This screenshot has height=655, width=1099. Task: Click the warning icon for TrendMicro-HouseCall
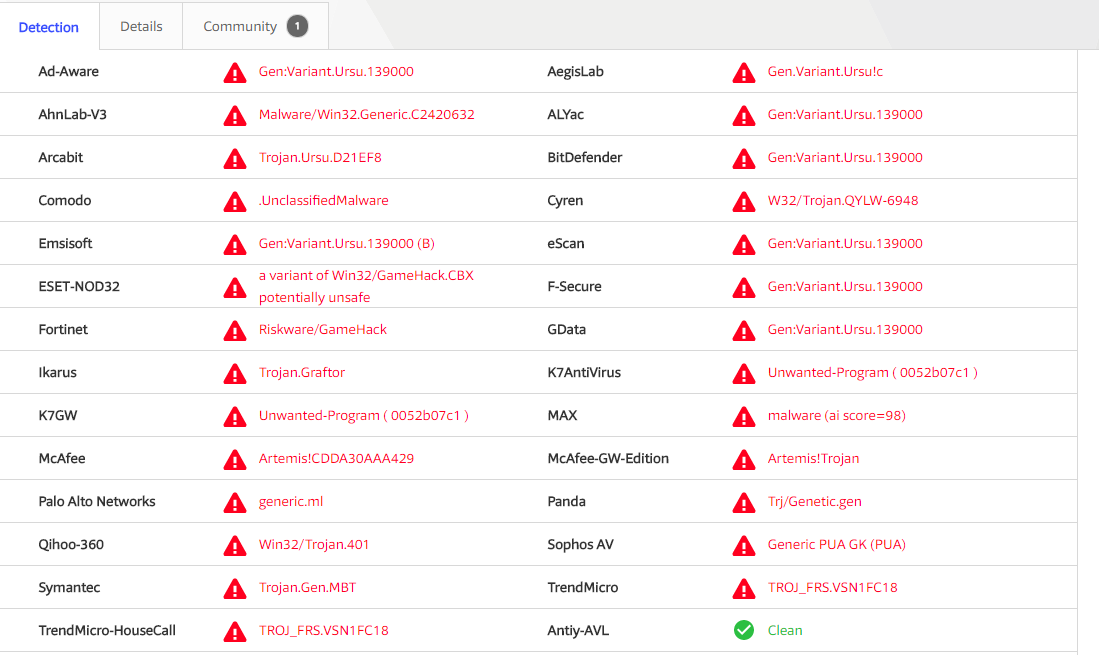(x=234, y=631)
